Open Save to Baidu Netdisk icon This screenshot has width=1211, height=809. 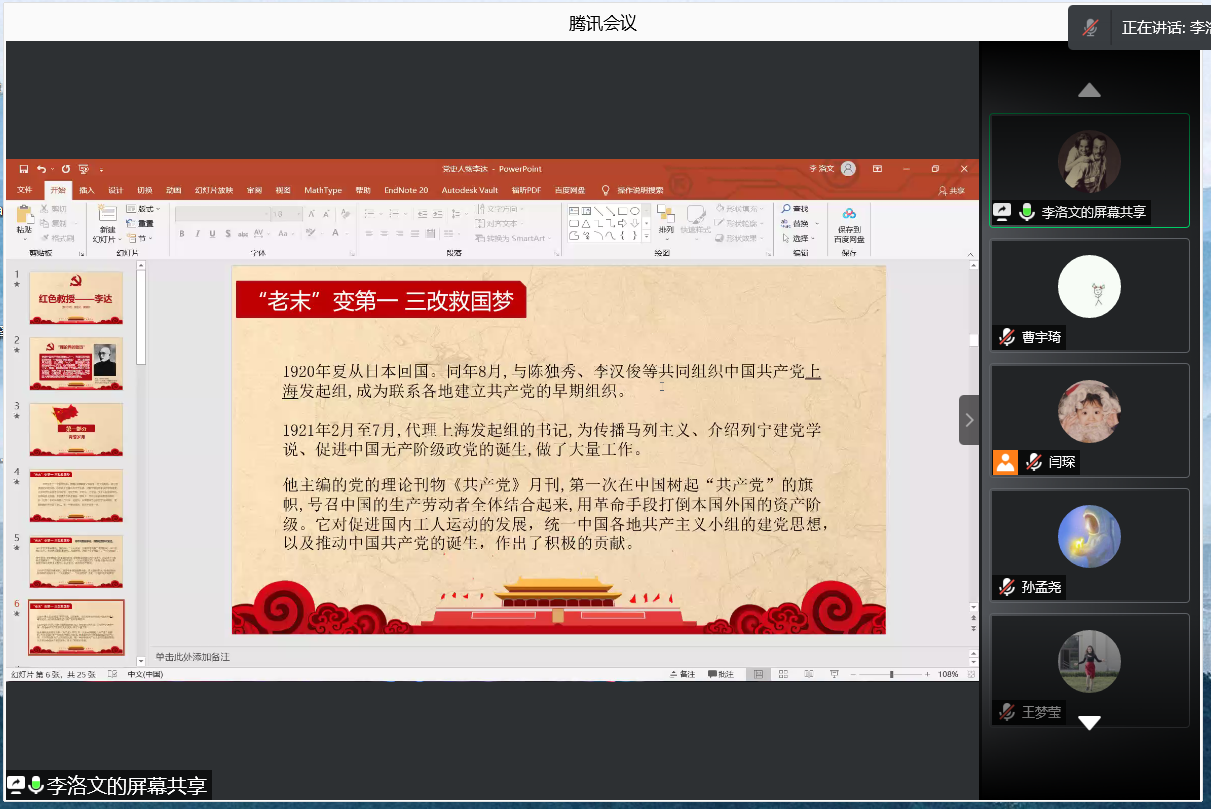click(848, 222)
